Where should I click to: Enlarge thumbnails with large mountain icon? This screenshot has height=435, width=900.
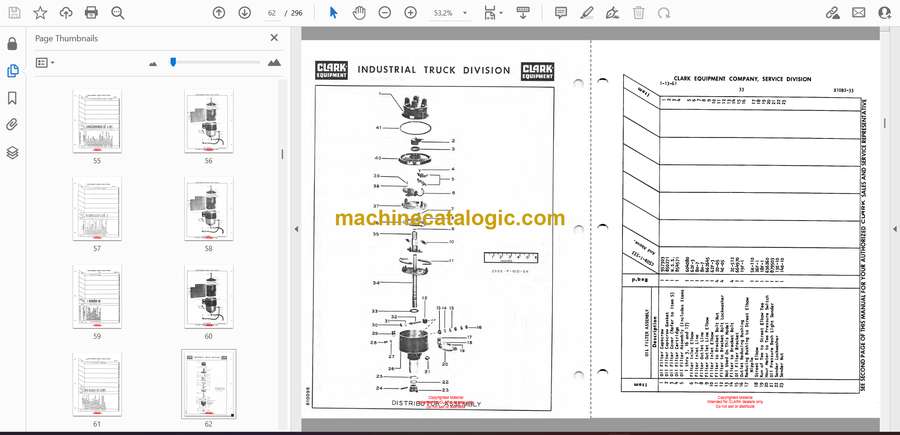coord(274,63)
